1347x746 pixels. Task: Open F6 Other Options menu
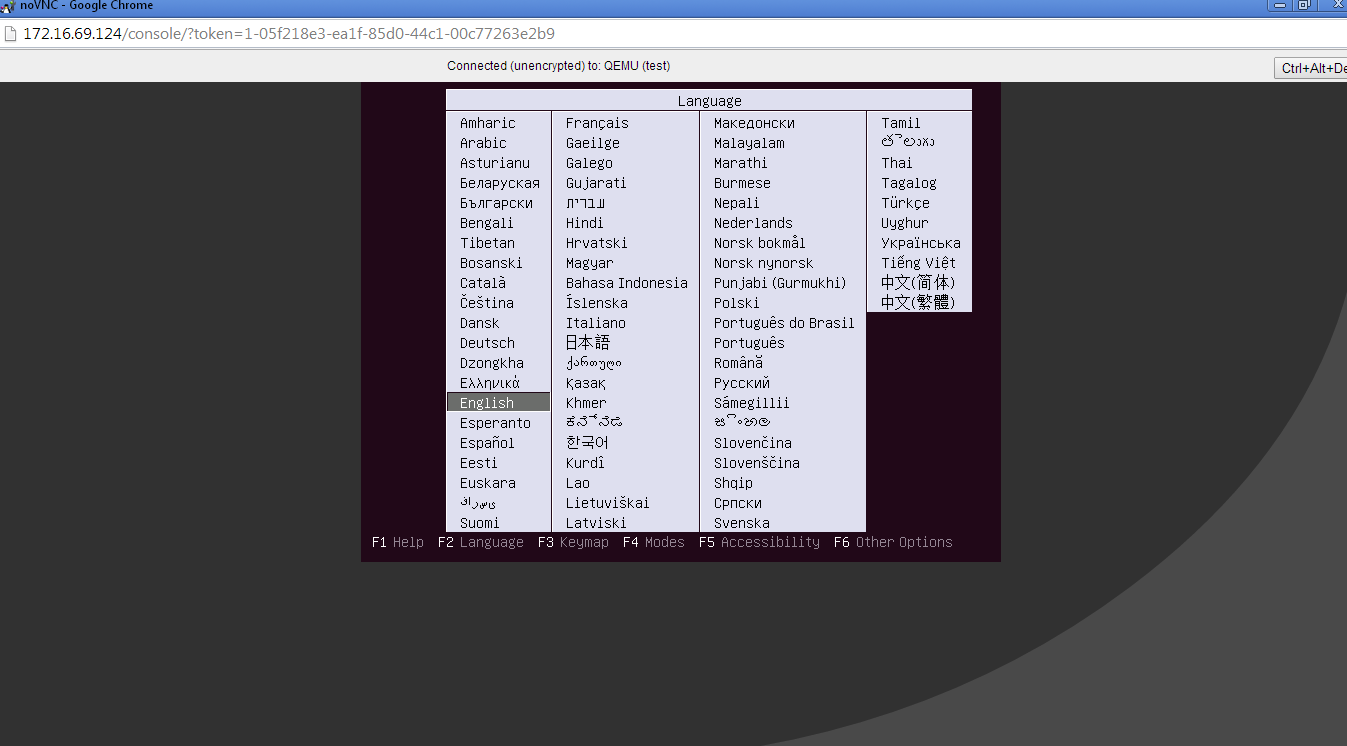click(x=893, y=542)
